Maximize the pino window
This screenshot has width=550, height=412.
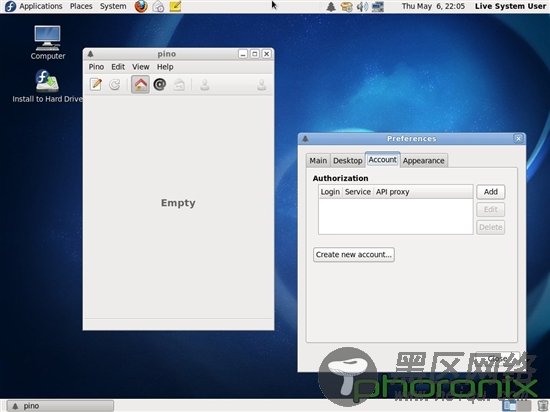pos(255,54)
